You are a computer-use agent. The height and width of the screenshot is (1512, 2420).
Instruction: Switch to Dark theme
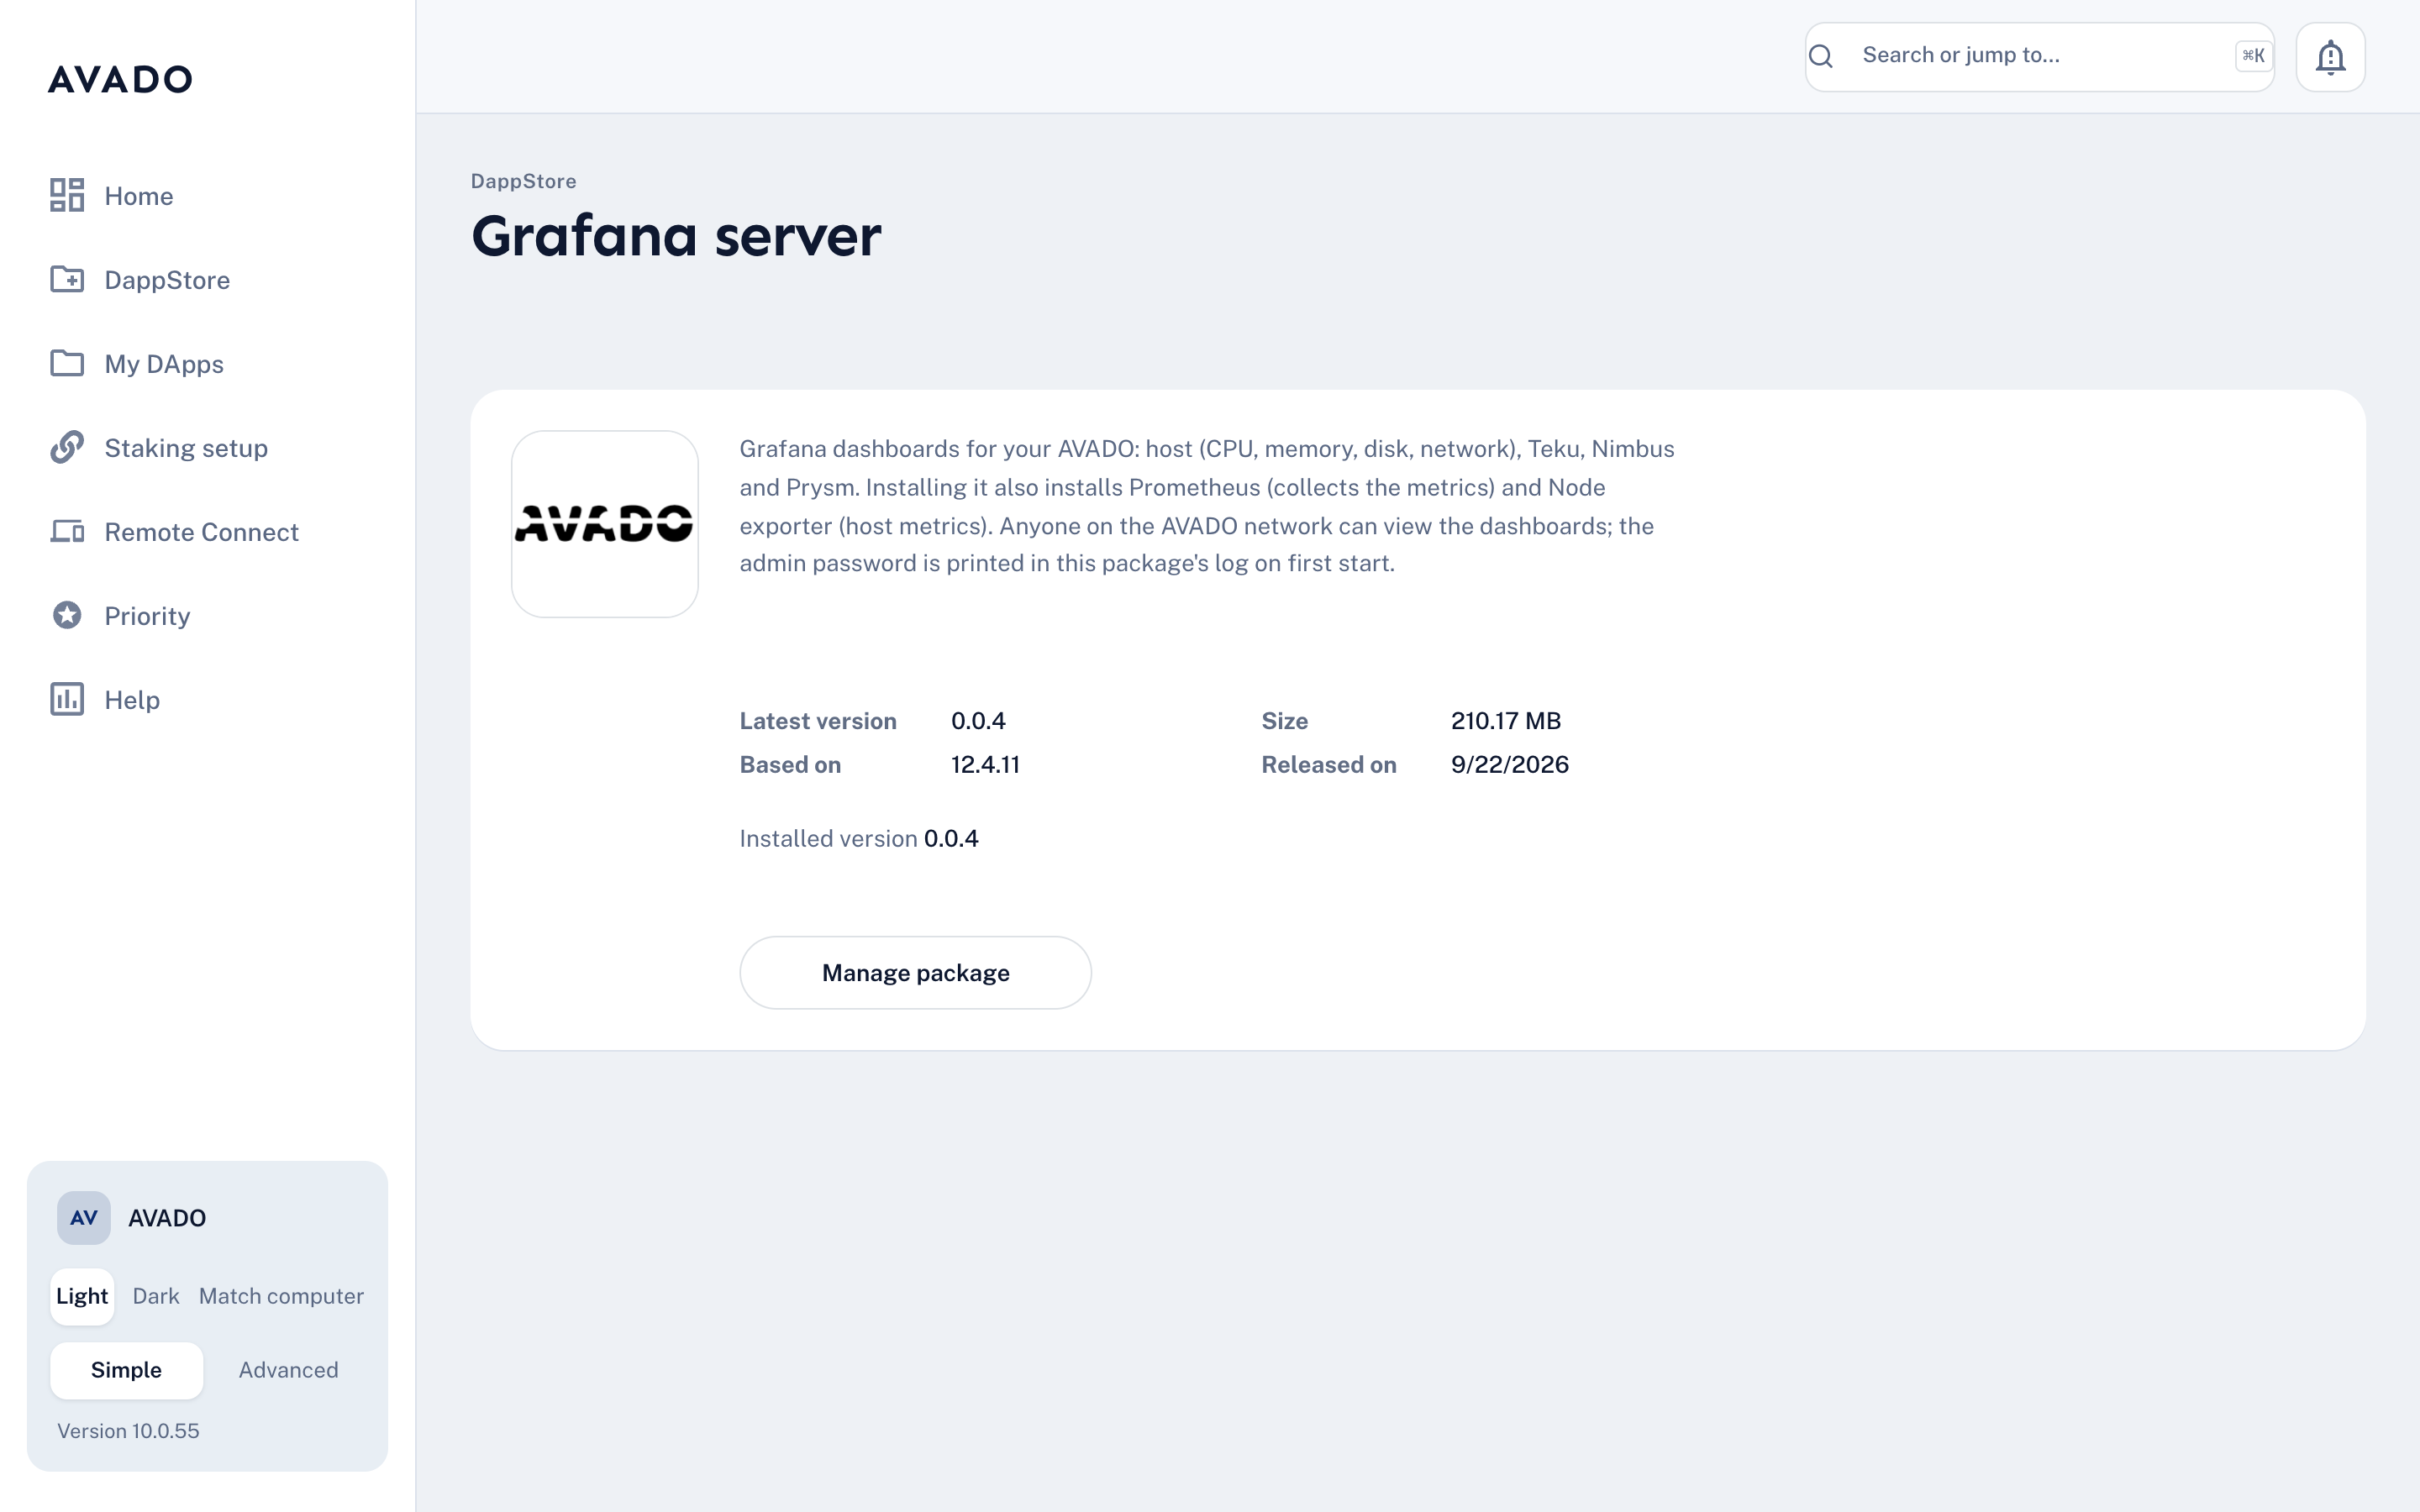[156, 1296]
